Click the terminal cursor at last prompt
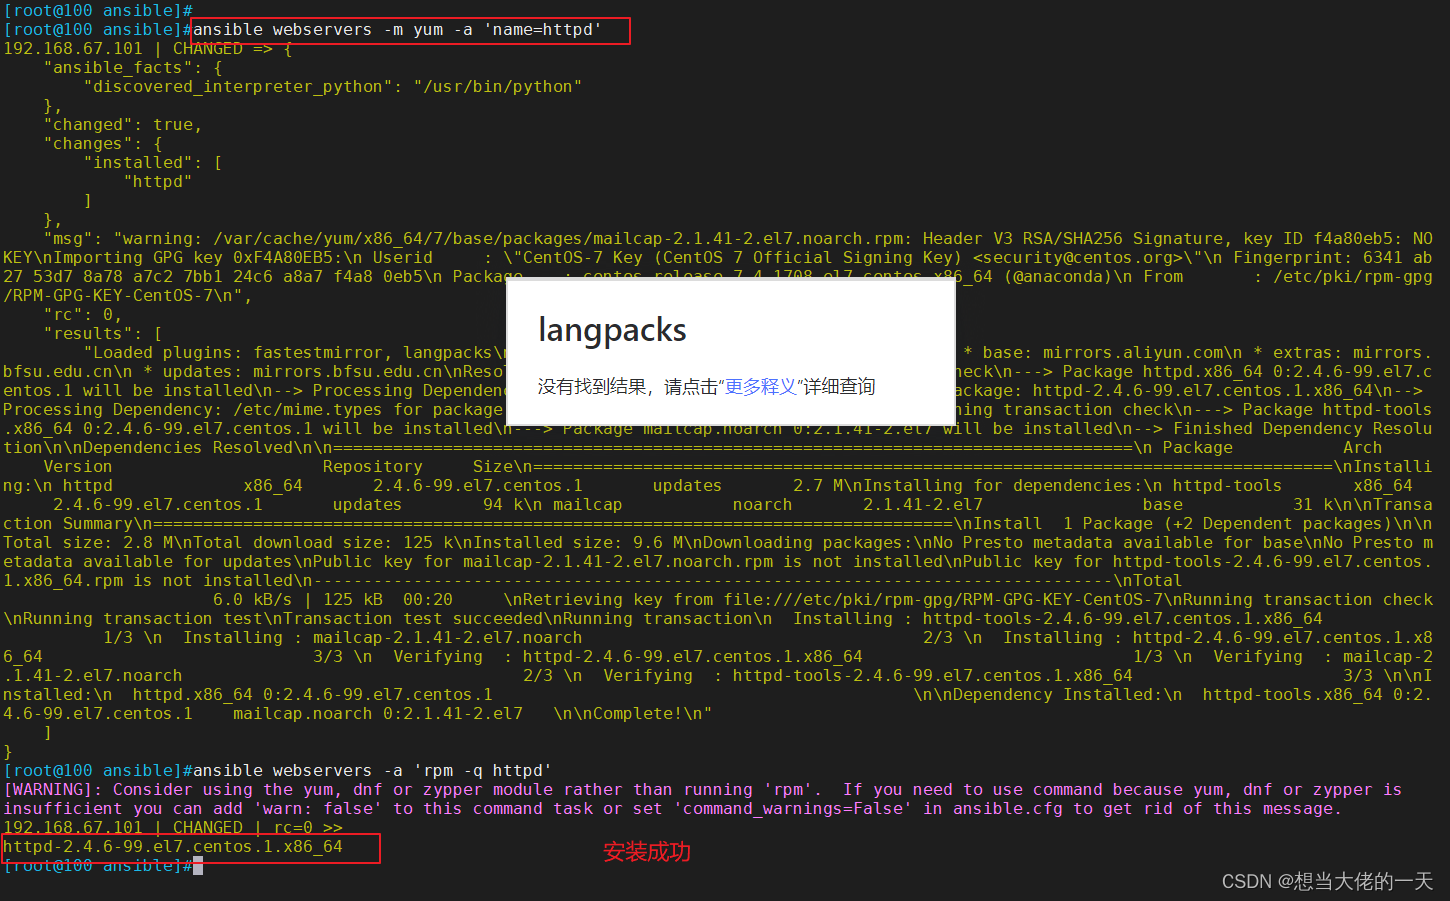This screenshot has height=901, width=1450. pos(198,866)
